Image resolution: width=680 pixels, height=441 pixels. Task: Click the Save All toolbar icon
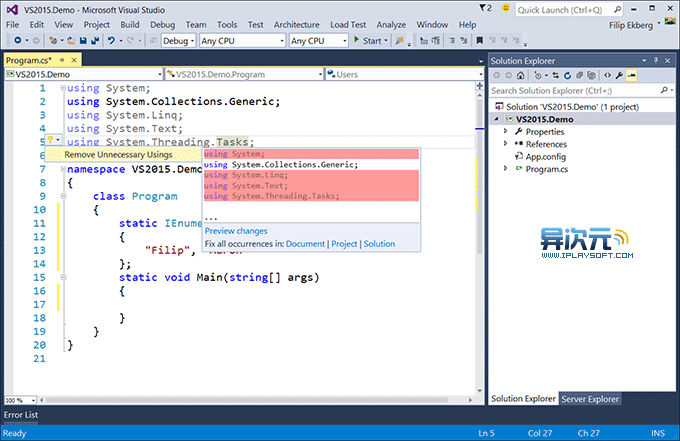(94, 41)
